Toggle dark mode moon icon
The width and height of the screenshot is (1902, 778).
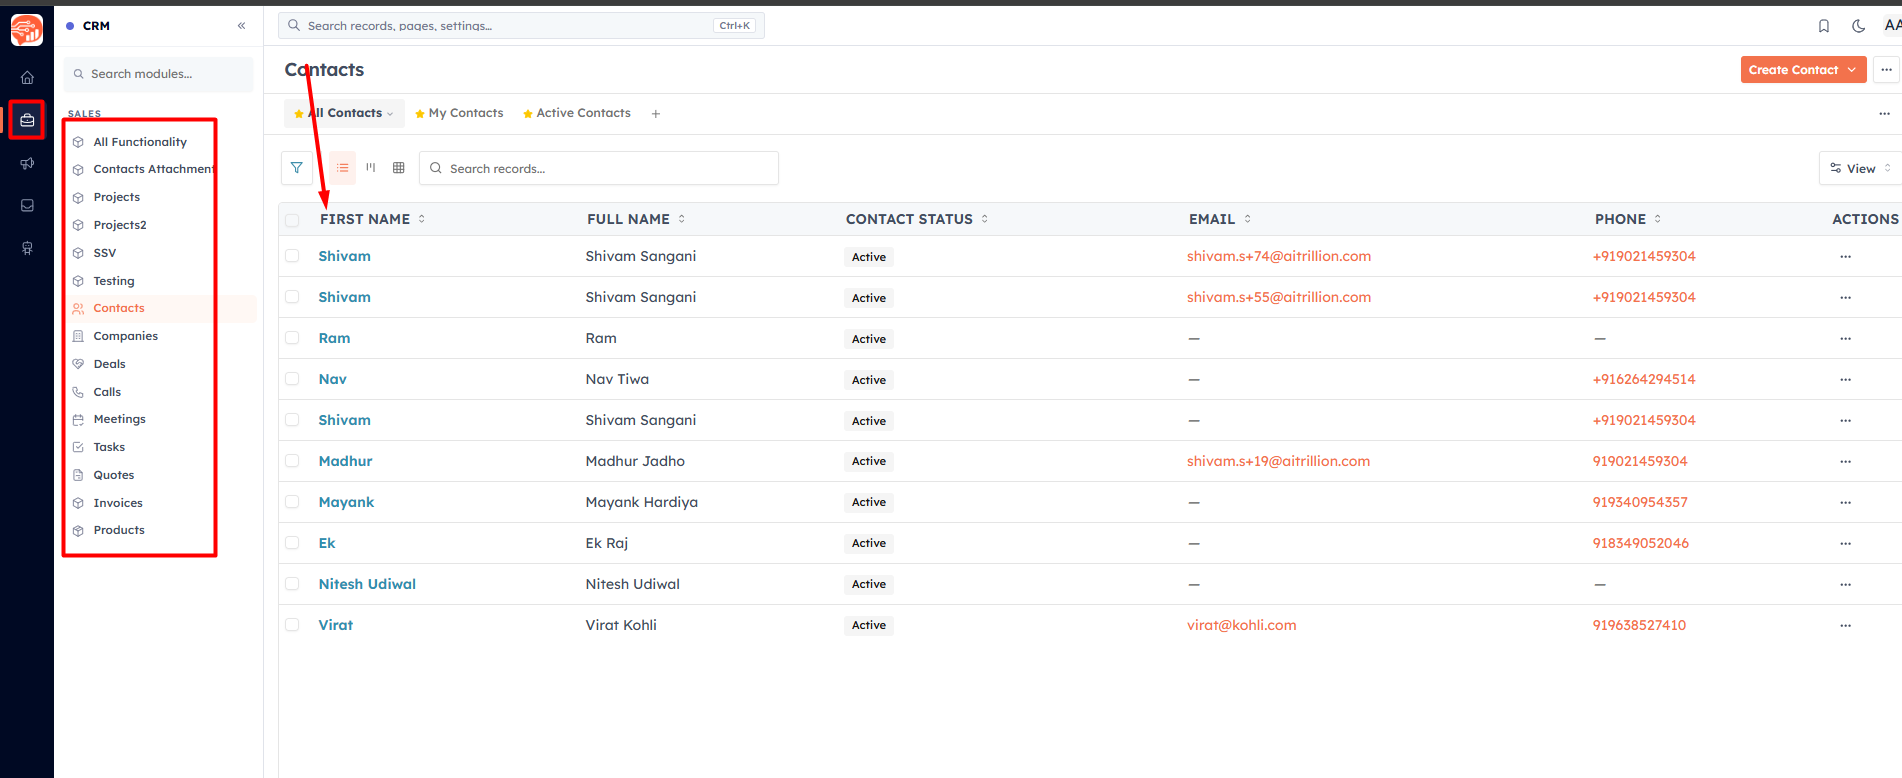pos(1858,26)
